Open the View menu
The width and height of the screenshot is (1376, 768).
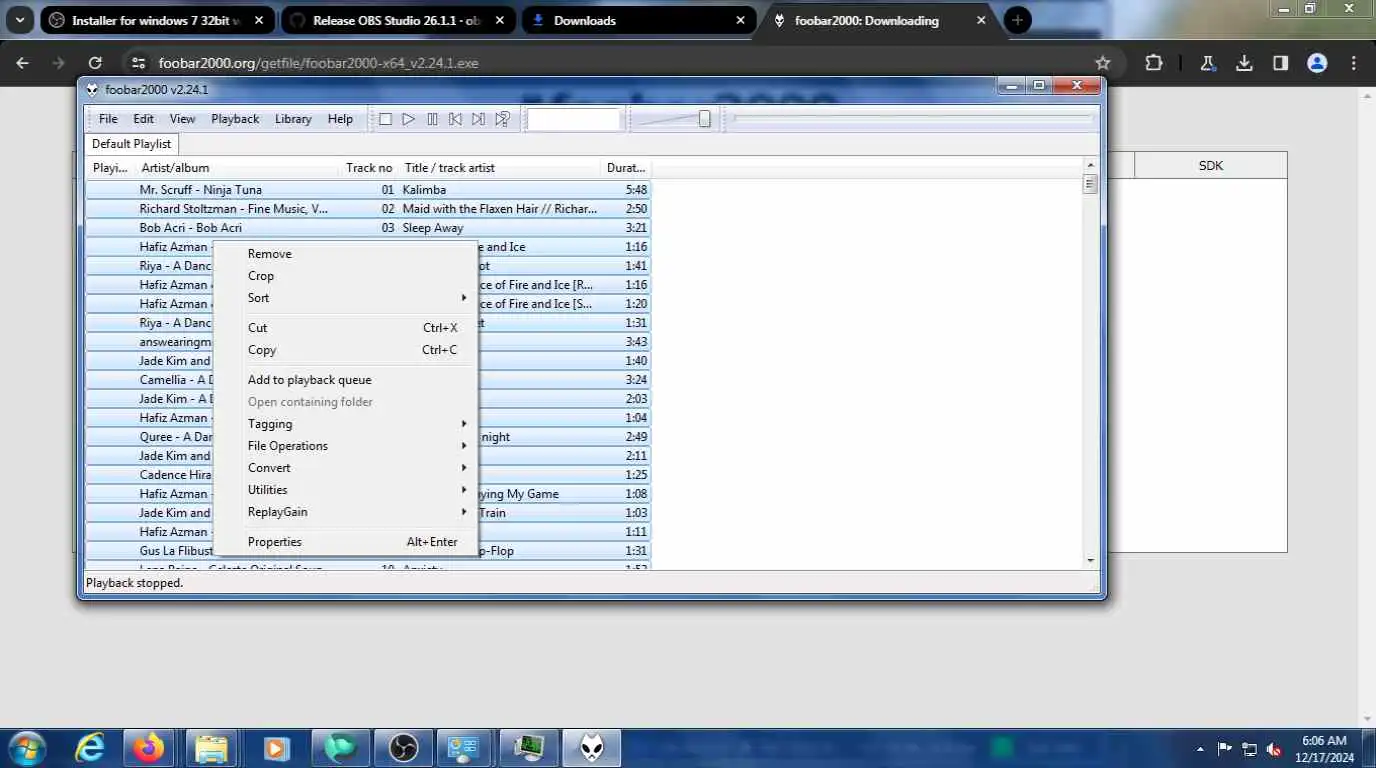182,119
